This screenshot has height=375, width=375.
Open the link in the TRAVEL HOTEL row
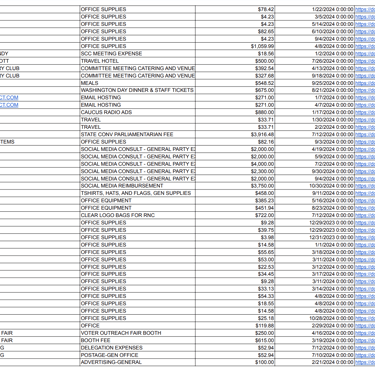coord(365,61)
